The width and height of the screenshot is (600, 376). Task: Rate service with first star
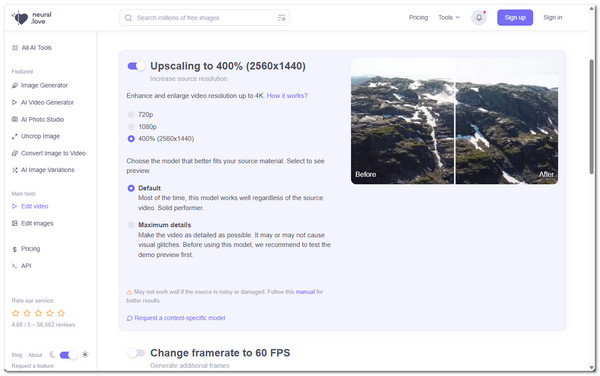tap(16, 313)
